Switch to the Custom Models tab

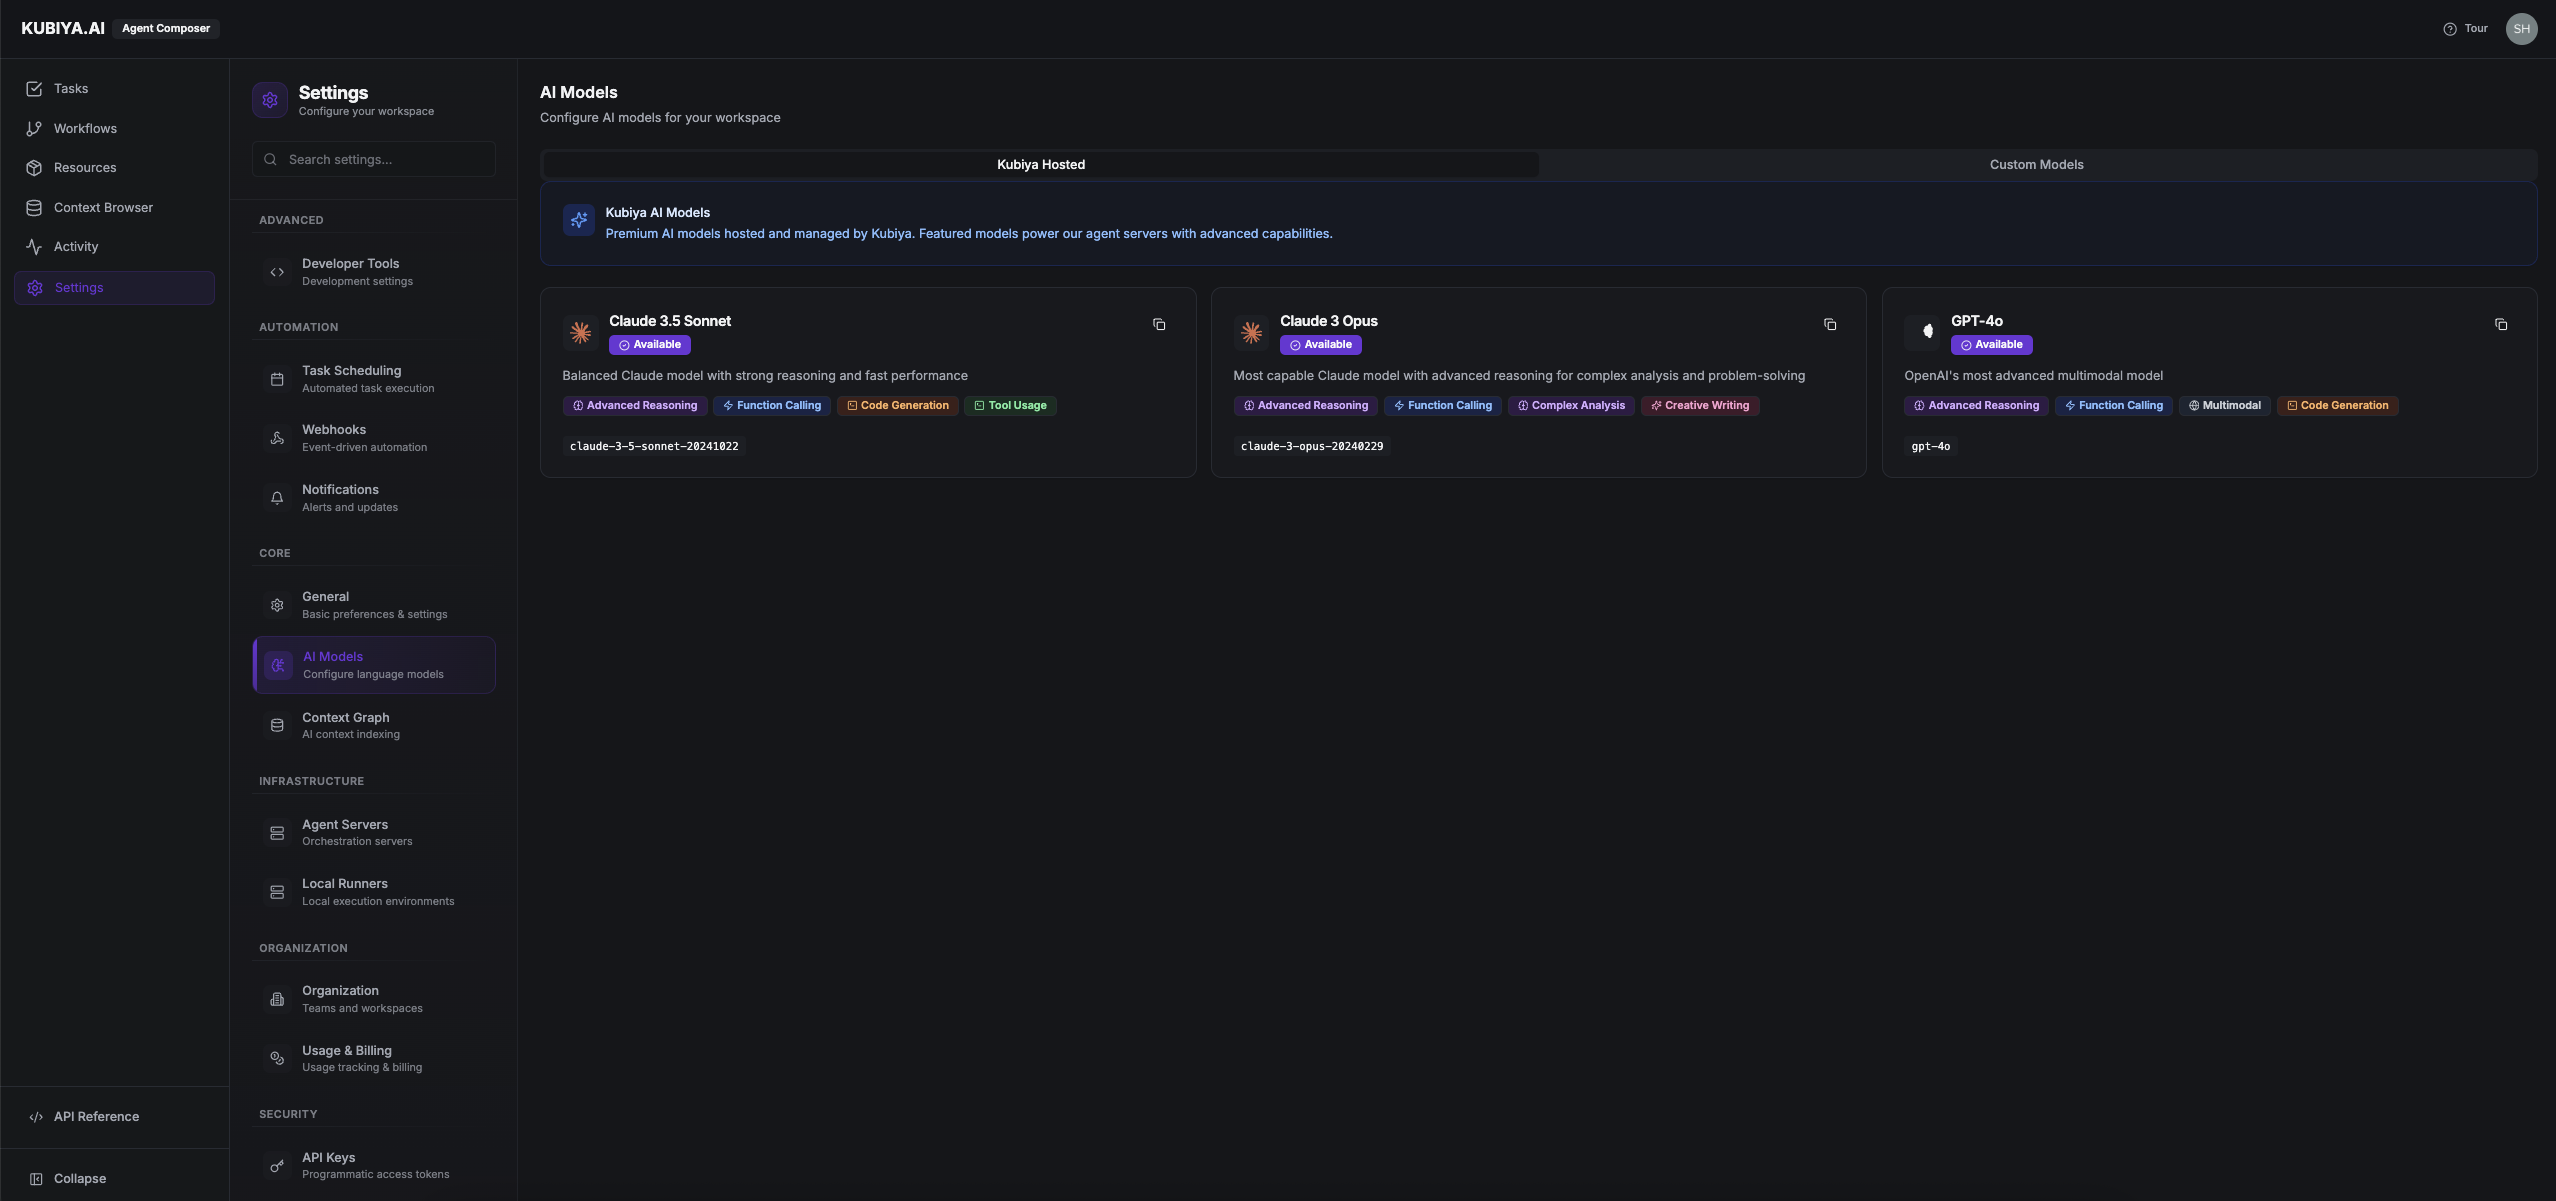pyautogui.click(x=2036, y=165)
